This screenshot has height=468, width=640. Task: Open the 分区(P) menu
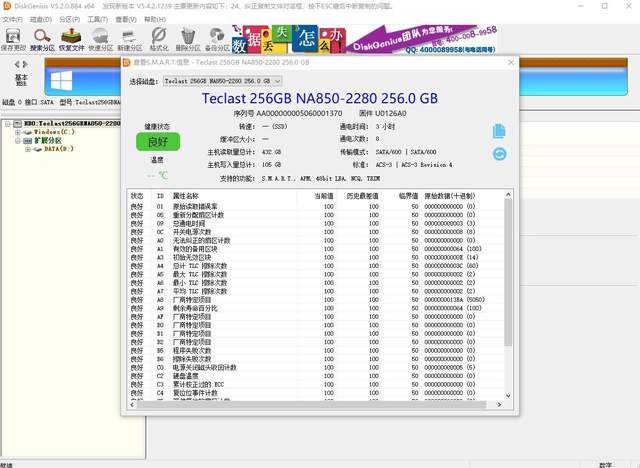[69, 19]
